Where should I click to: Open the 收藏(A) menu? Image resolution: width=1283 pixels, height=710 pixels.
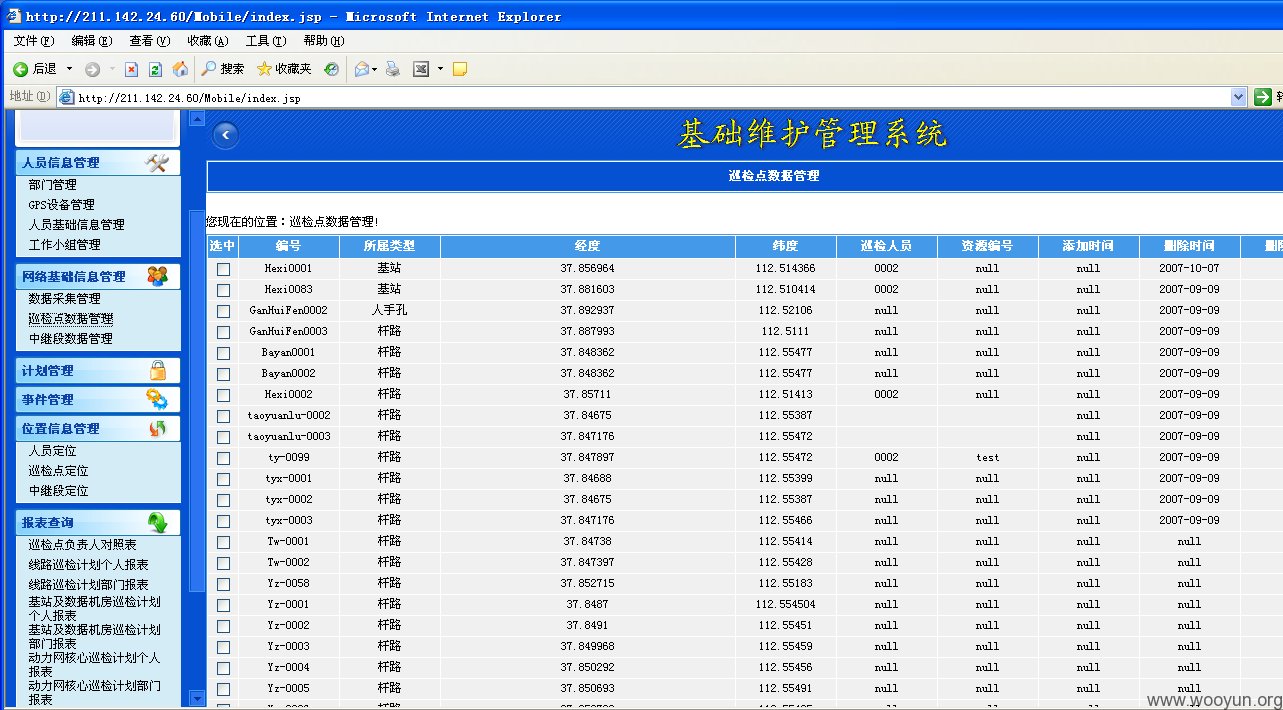[207, 41]
